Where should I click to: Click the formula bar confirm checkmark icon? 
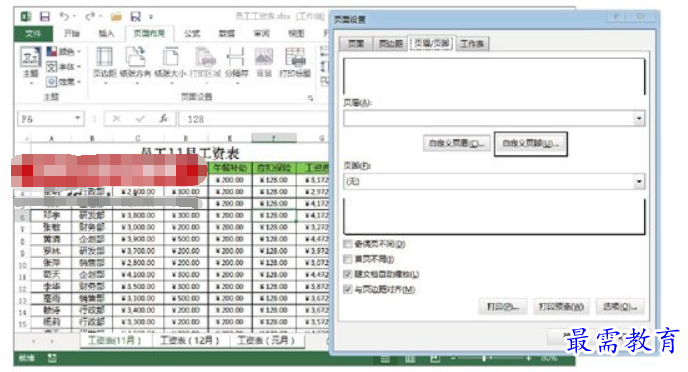pos(140,118)
